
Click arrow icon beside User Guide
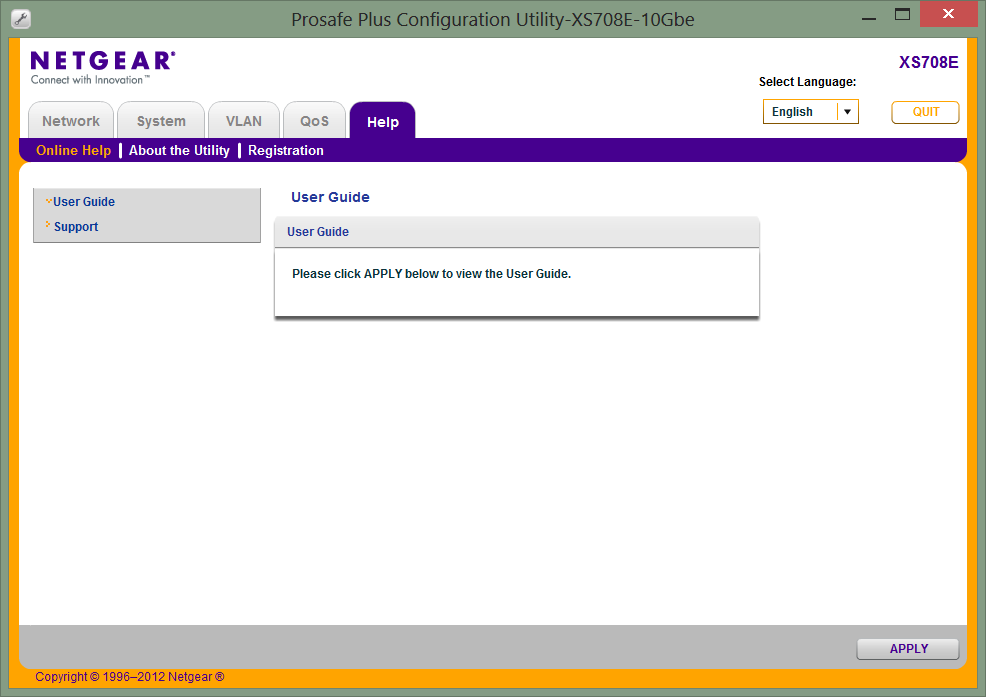click(x=48, y=201)
